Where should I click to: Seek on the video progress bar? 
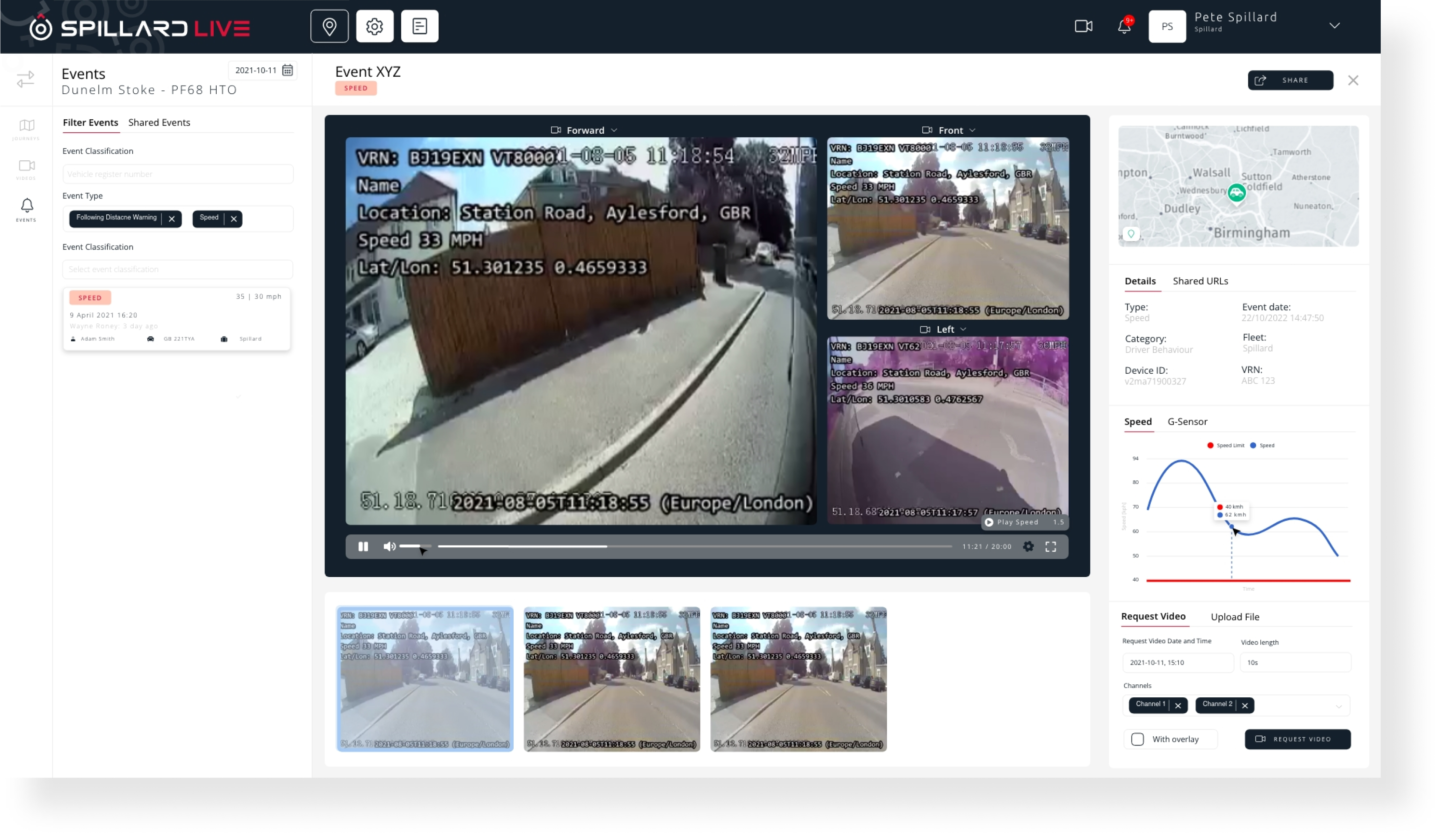coord(695,546)
